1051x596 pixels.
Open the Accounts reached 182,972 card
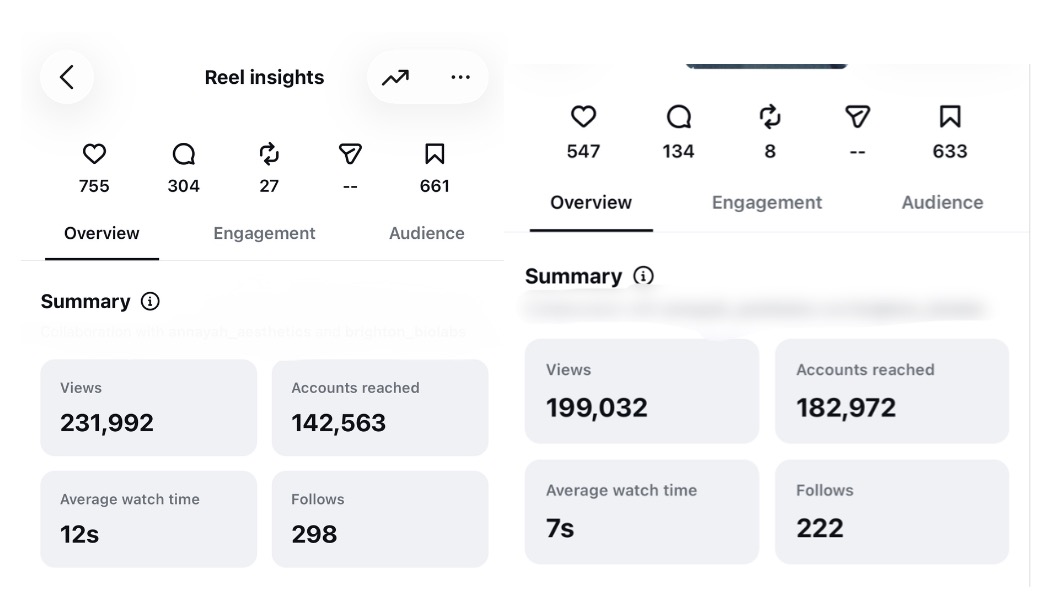(x=892, y=391)
